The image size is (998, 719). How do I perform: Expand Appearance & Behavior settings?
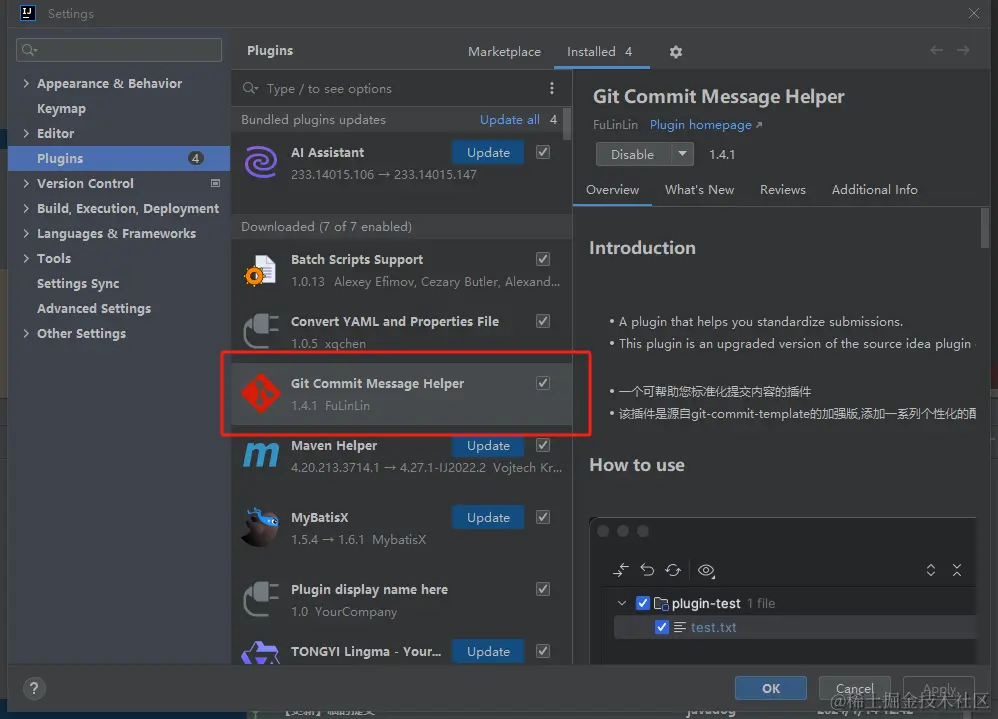(x=26, y=83)
